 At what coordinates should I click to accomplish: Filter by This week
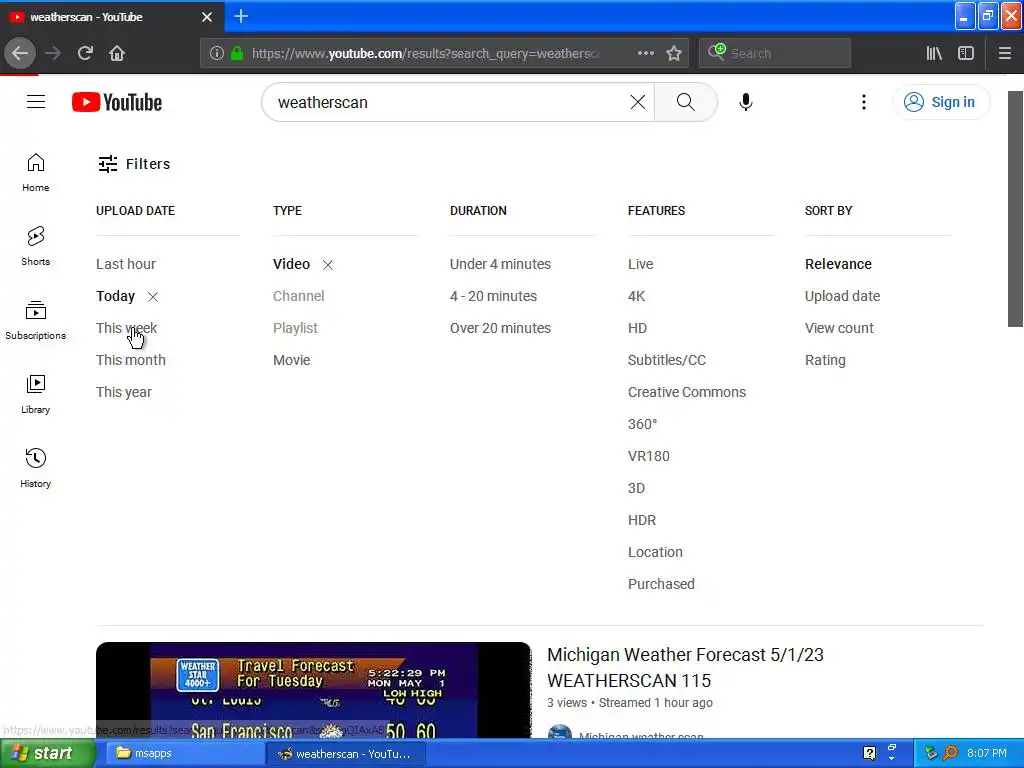coord(127,328)
